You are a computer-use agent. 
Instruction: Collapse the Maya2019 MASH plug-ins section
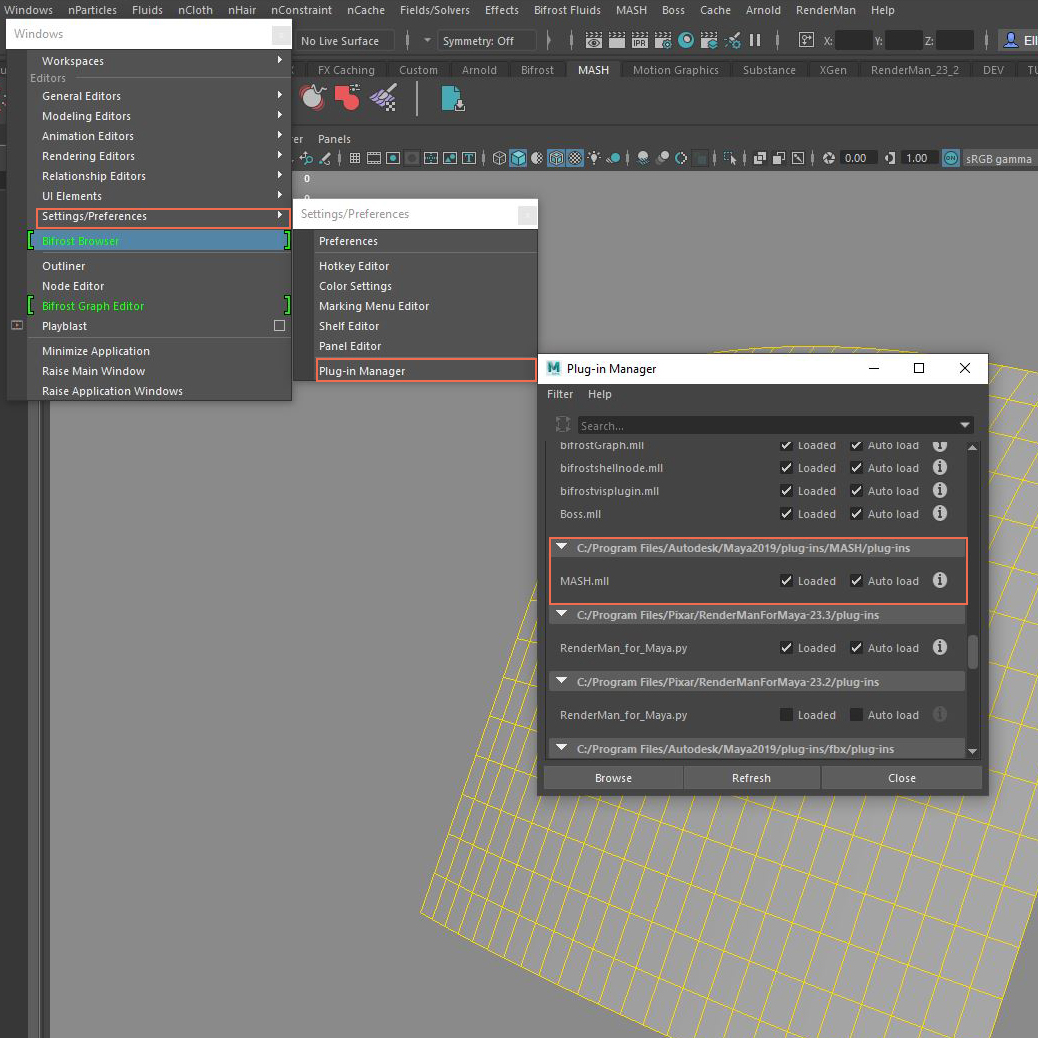click(x=562, y=547)
